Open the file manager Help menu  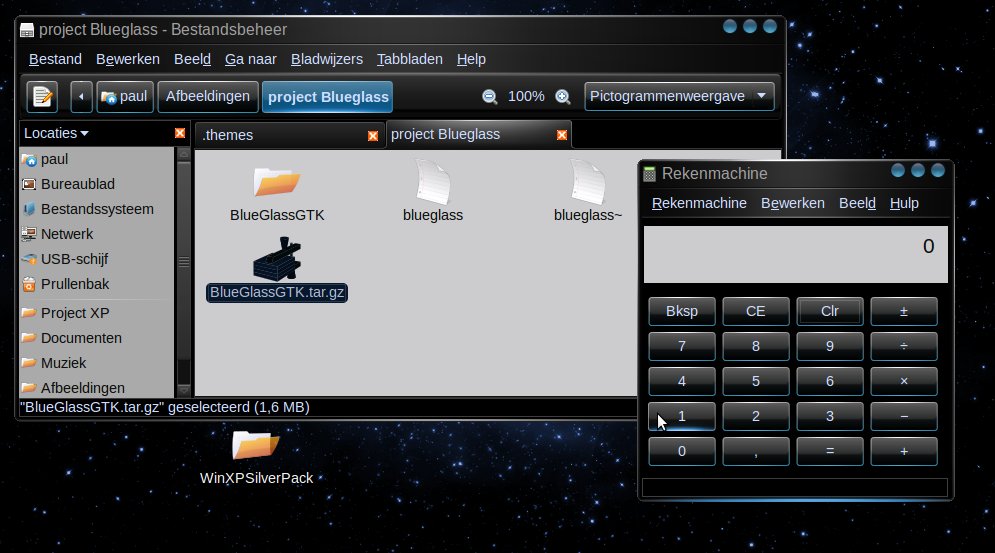pyautogui.click(x=471, y=59)
